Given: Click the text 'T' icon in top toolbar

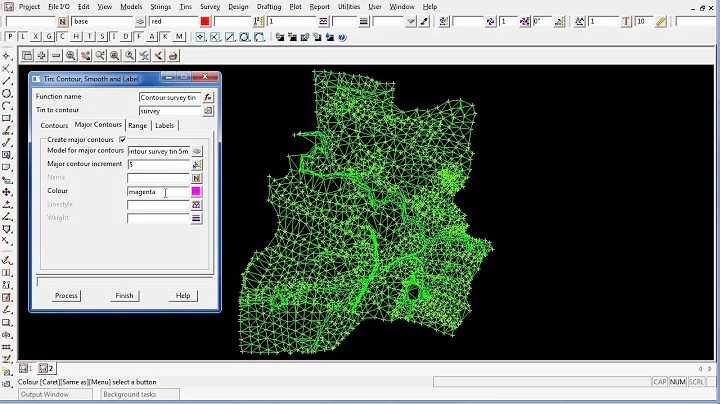Looking at the screenshot, I should click(x=626, y=22).
